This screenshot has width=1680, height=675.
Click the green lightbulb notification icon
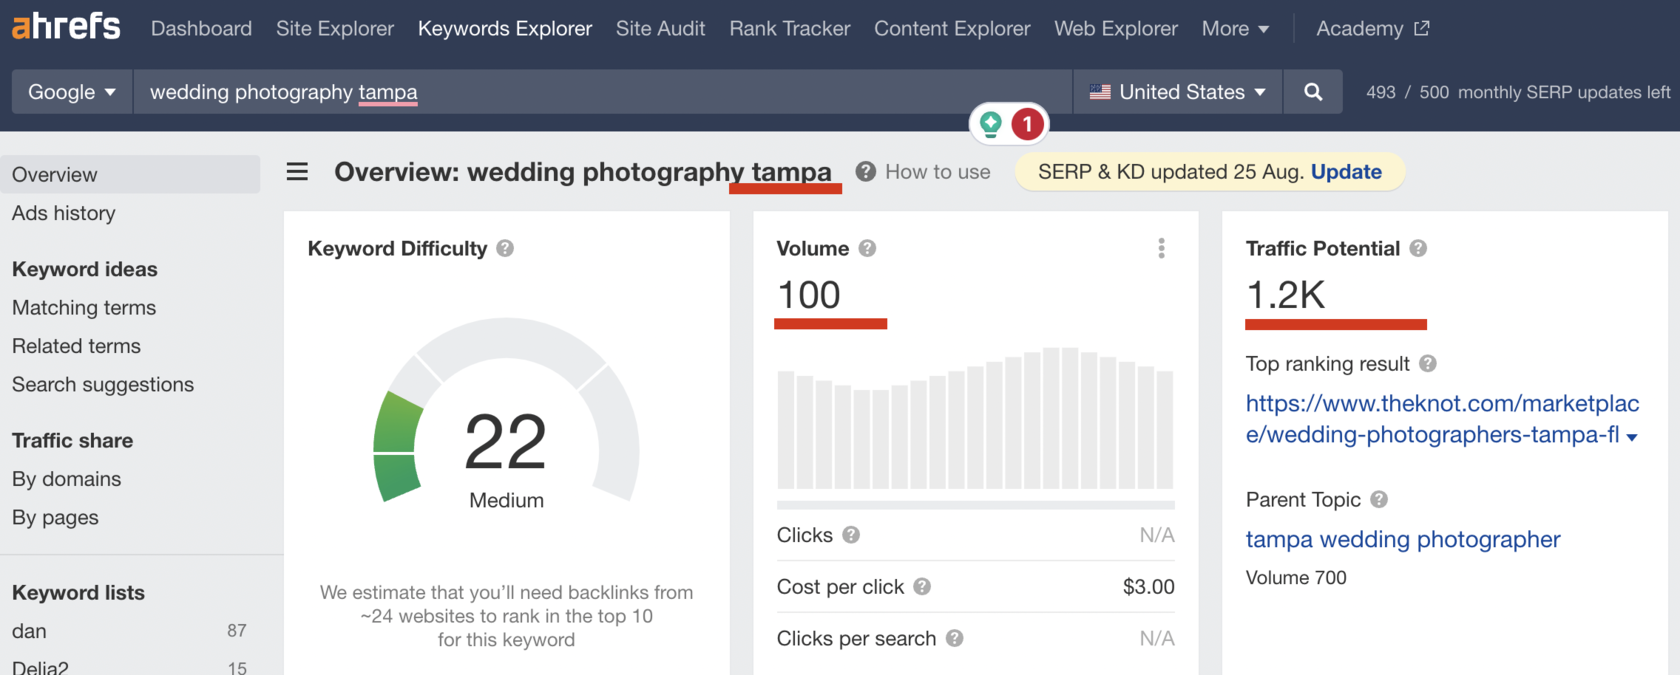point(991,124)
